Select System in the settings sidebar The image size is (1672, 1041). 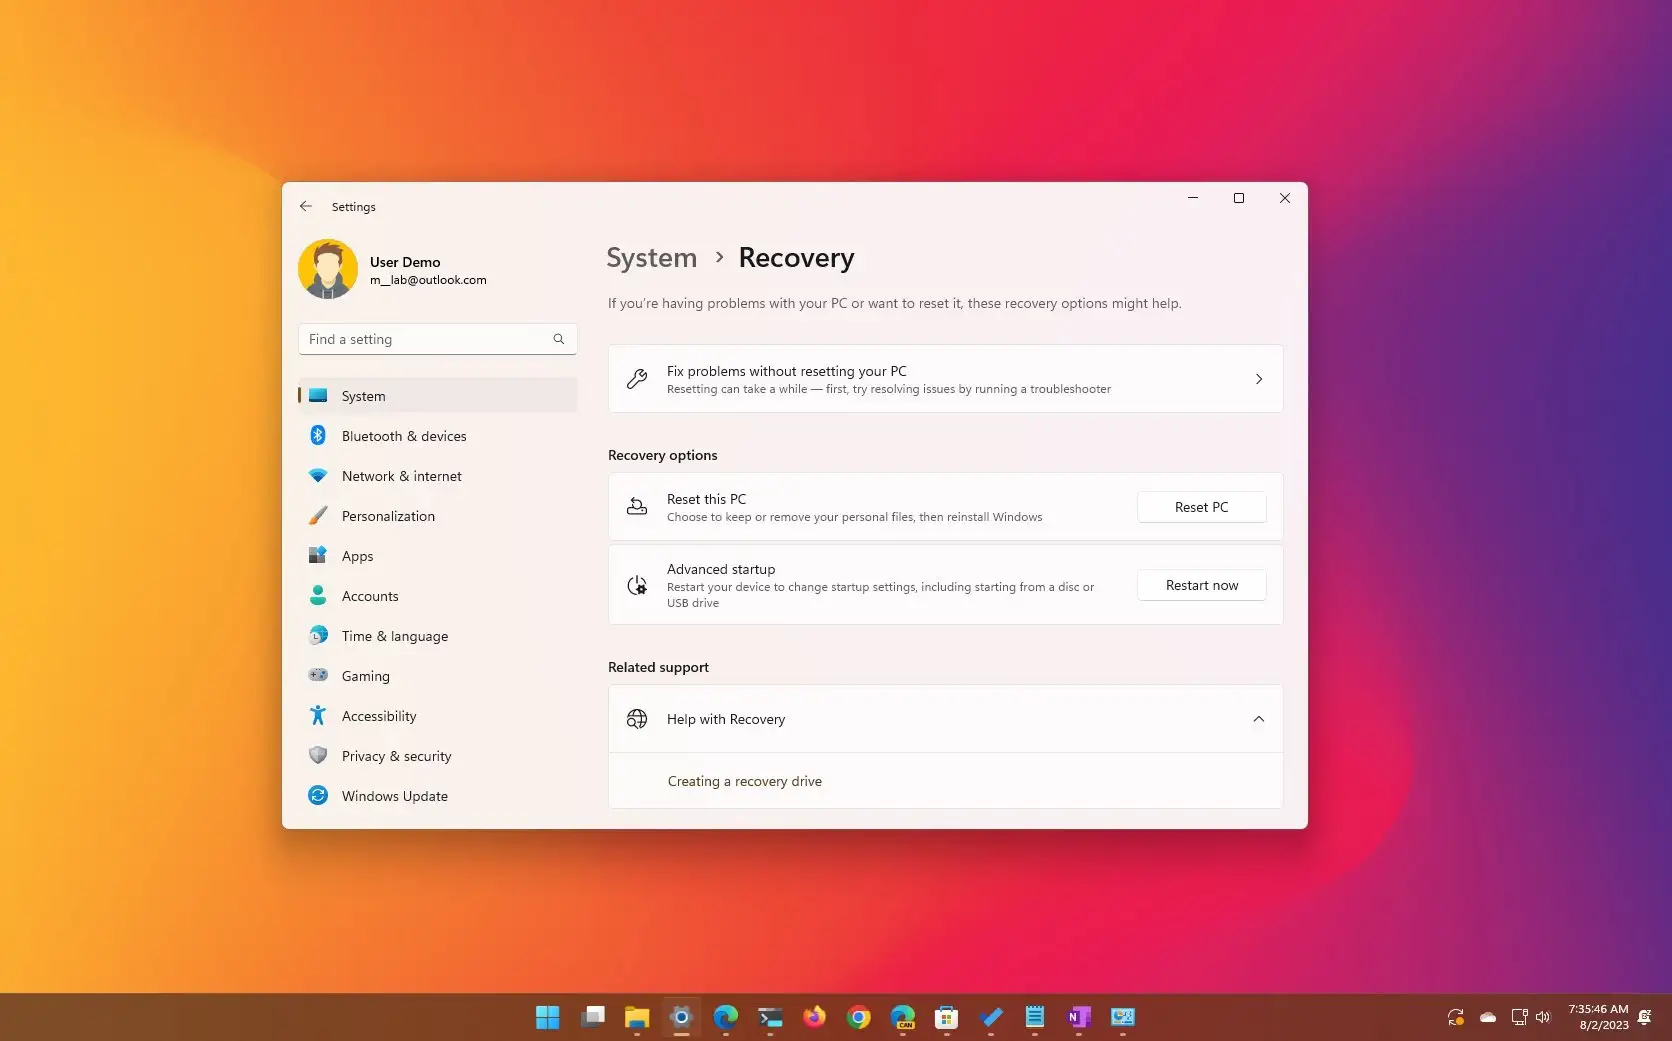click(362, 395)
